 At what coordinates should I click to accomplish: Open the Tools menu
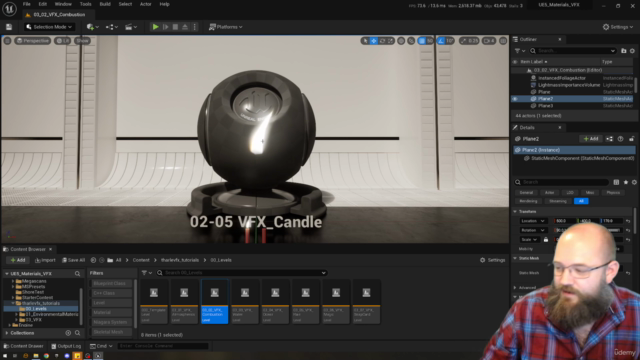pos(85,4)
